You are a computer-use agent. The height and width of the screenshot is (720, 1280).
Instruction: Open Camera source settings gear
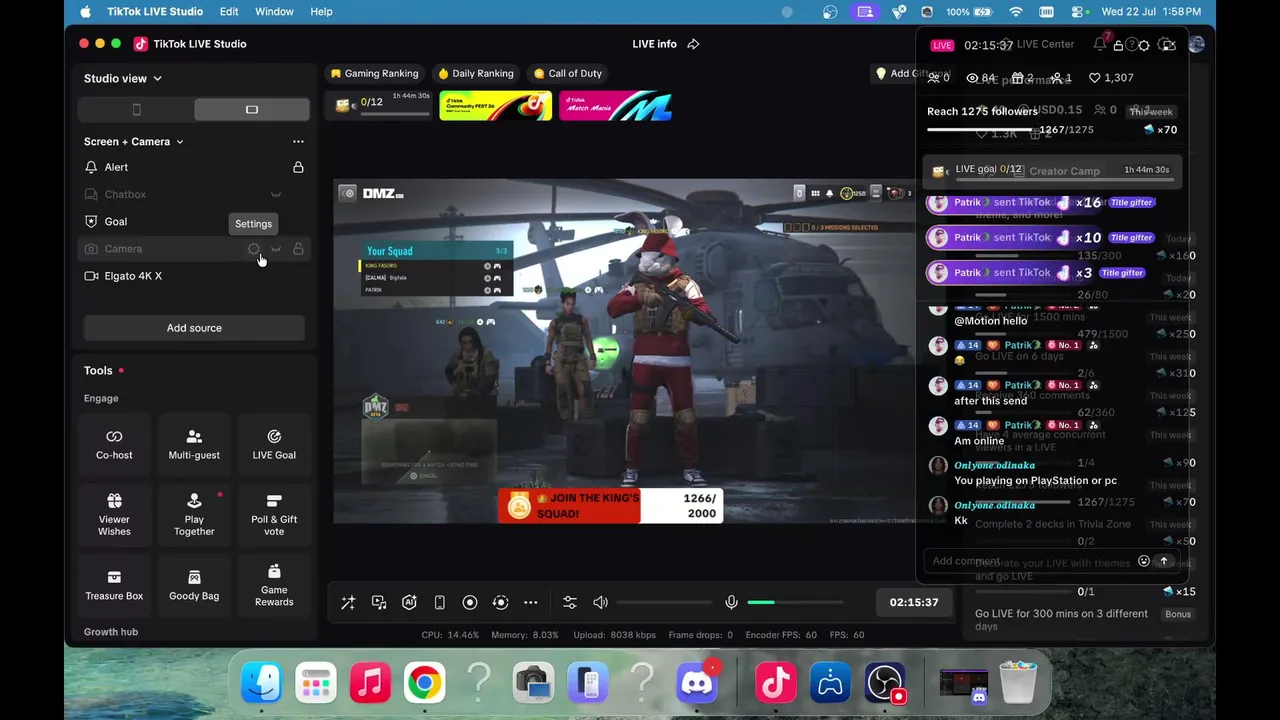coord(254,249)
